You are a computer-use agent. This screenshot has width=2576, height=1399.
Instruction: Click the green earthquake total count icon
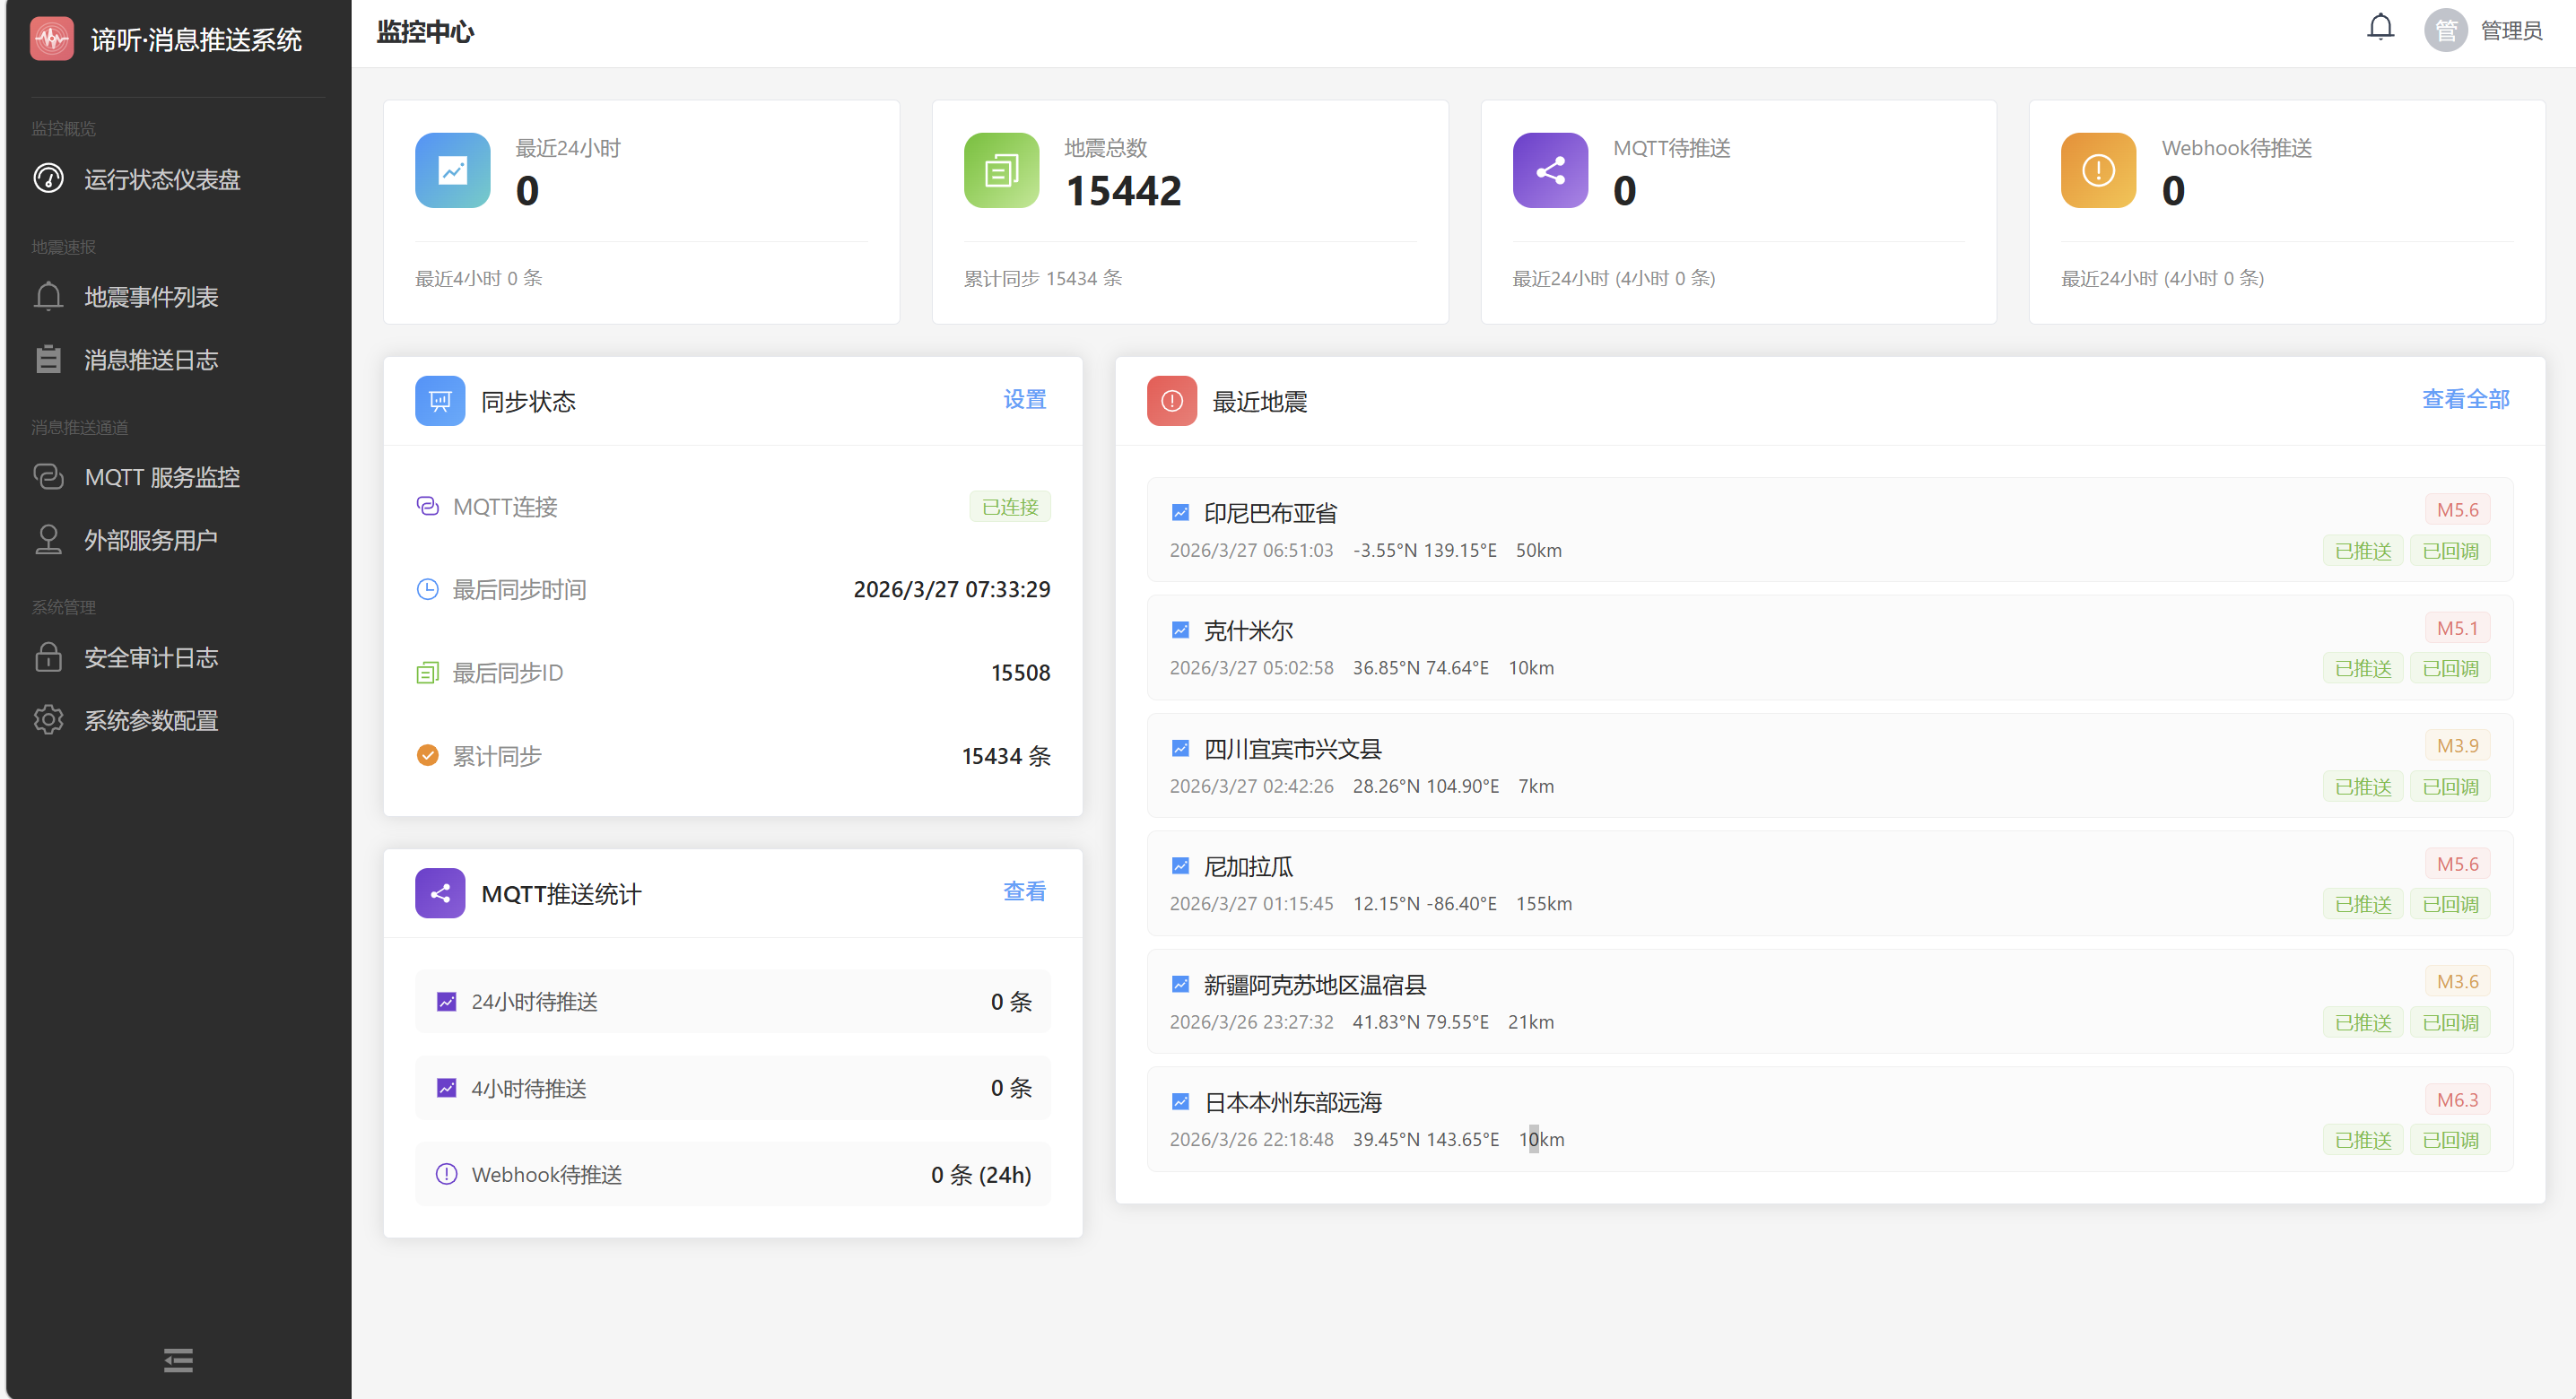(x=1001, y=170)
